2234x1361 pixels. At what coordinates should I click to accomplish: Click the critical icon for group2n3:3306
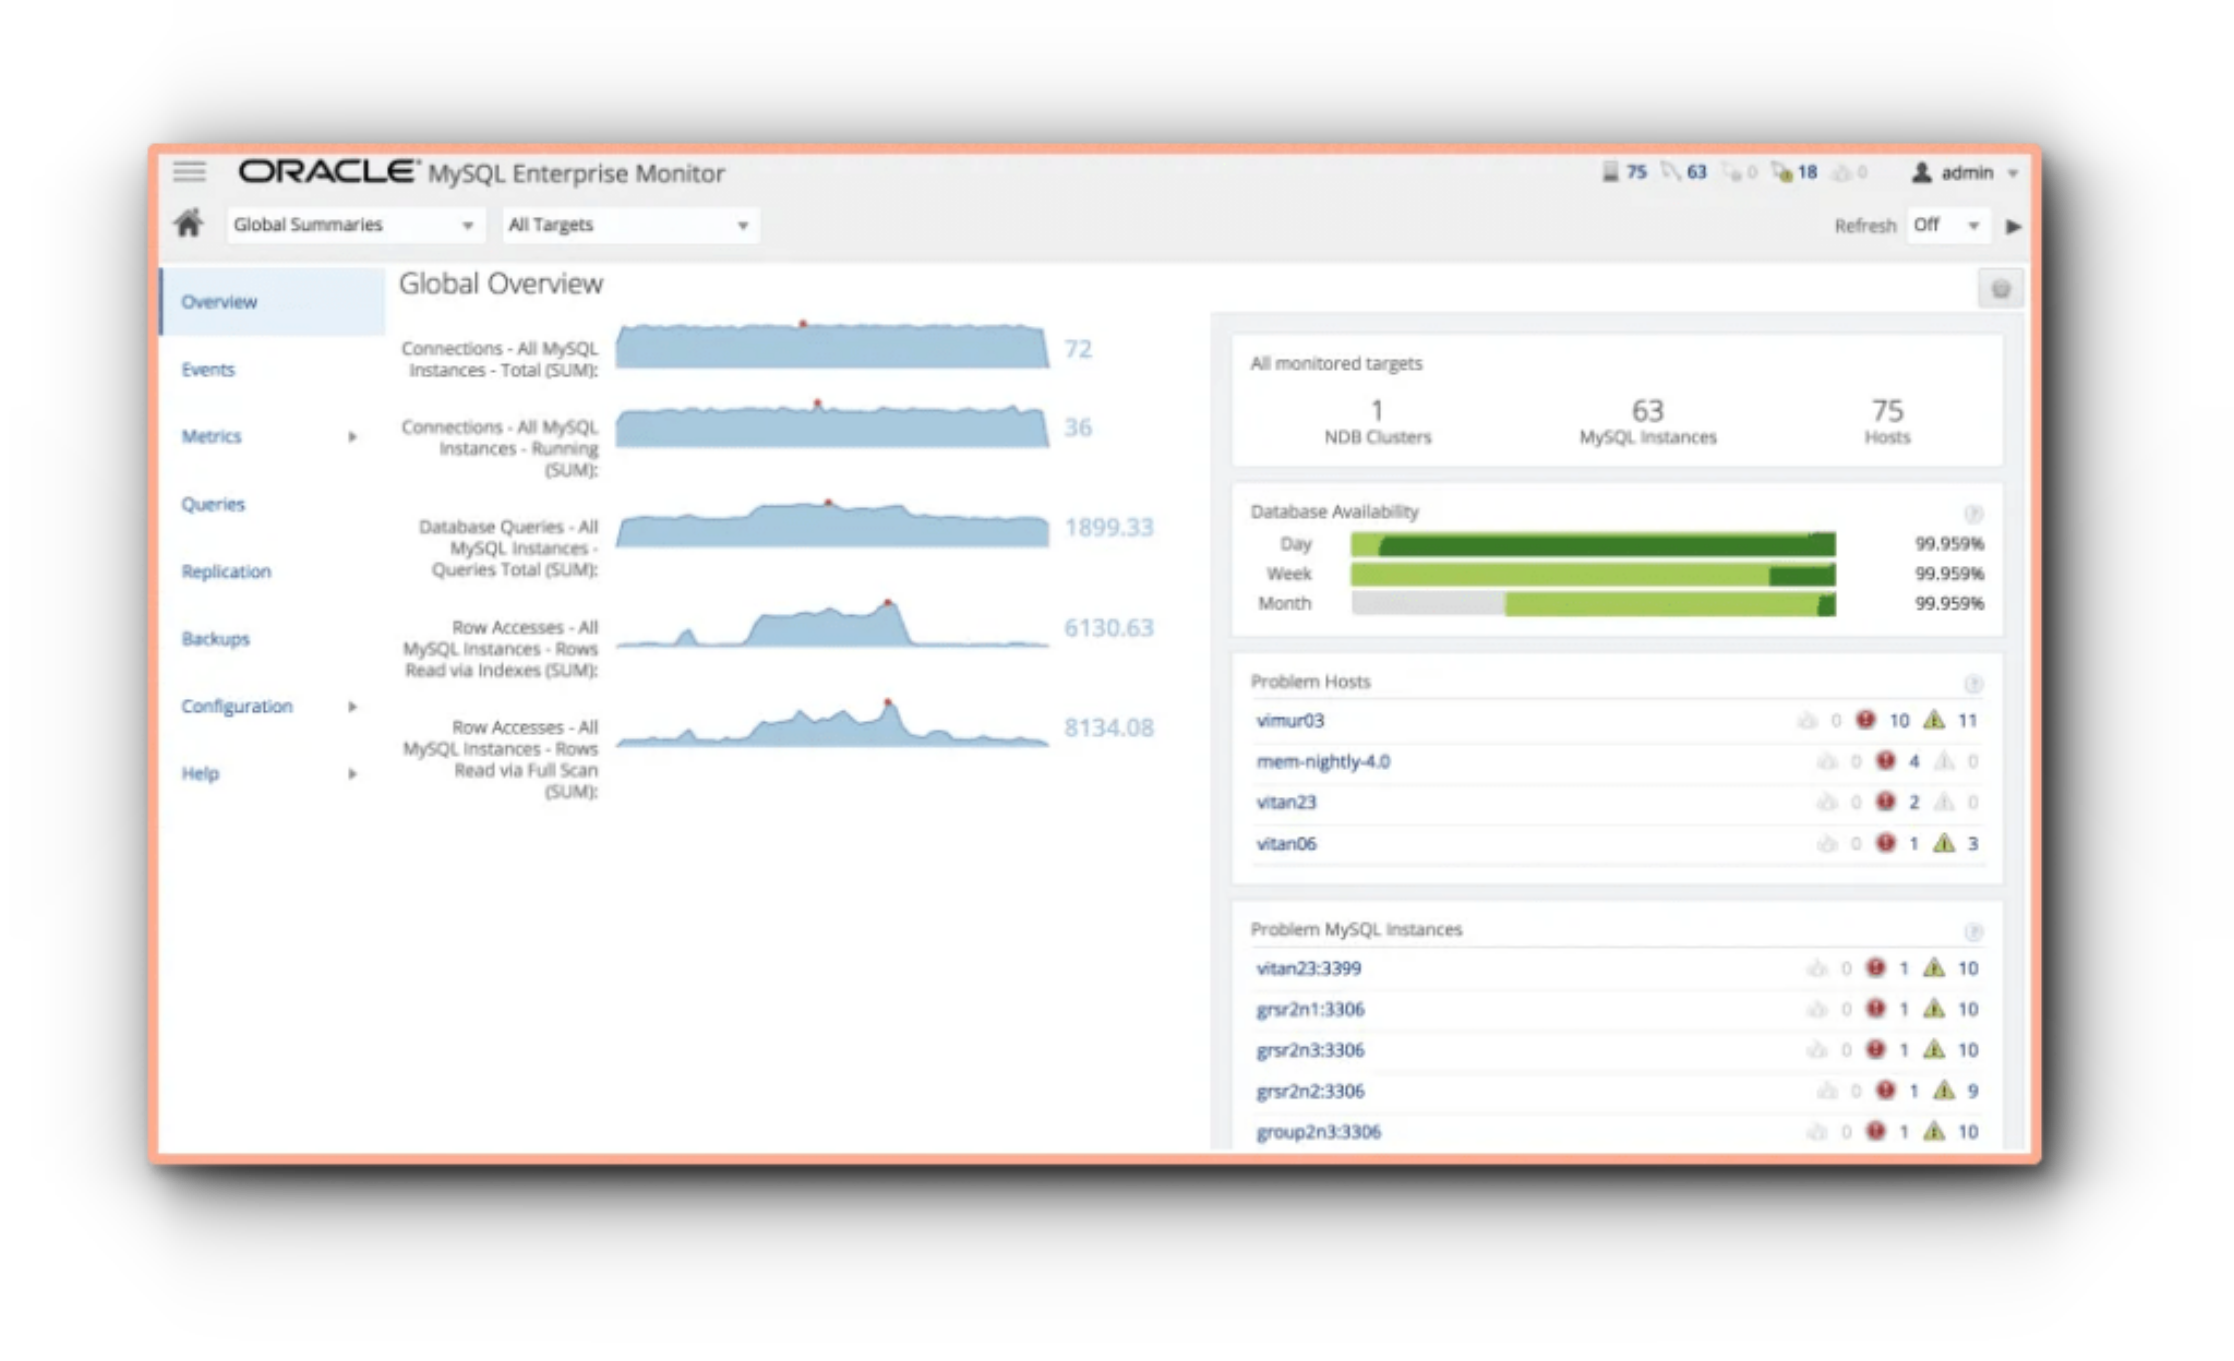1875,1131
